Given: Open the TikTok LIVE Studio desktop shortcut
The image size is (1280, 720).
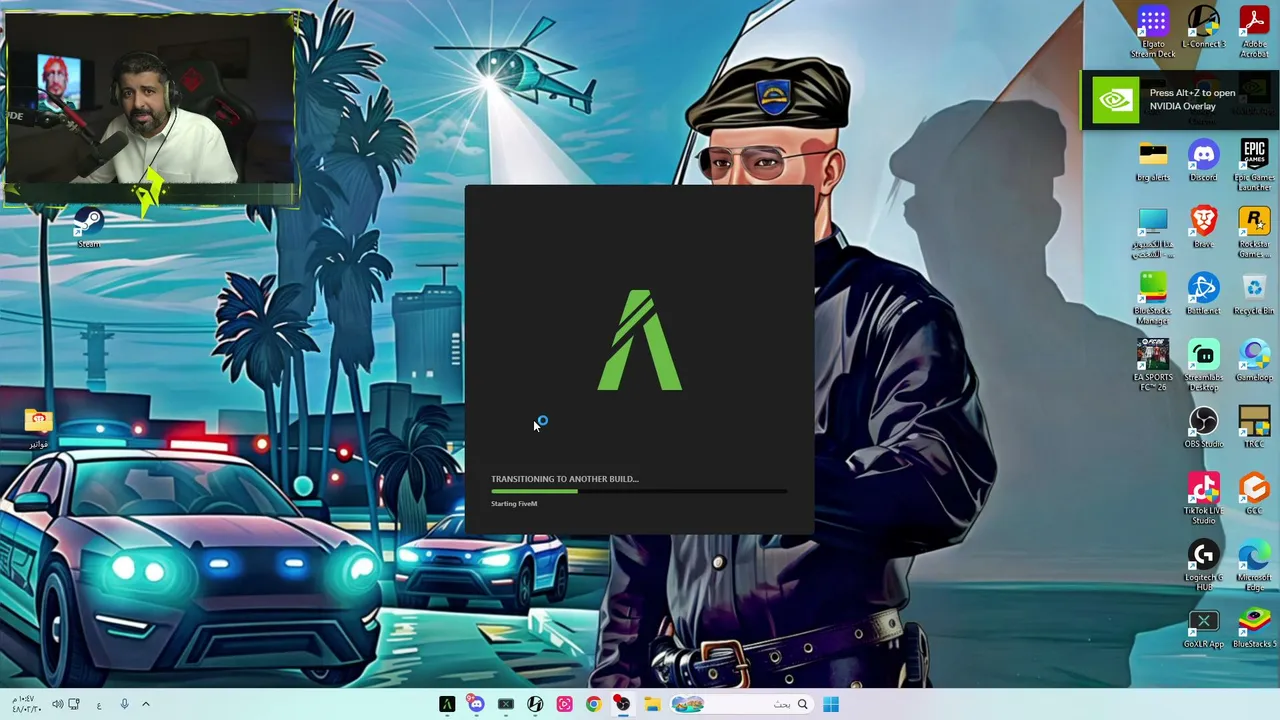Looking at the screenshot, I should pos(1203,499).
